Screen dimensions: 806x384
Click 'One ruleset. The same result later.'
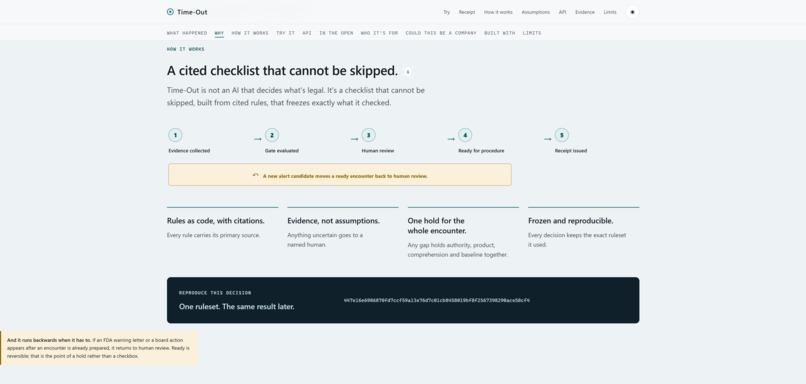(237, 306)
